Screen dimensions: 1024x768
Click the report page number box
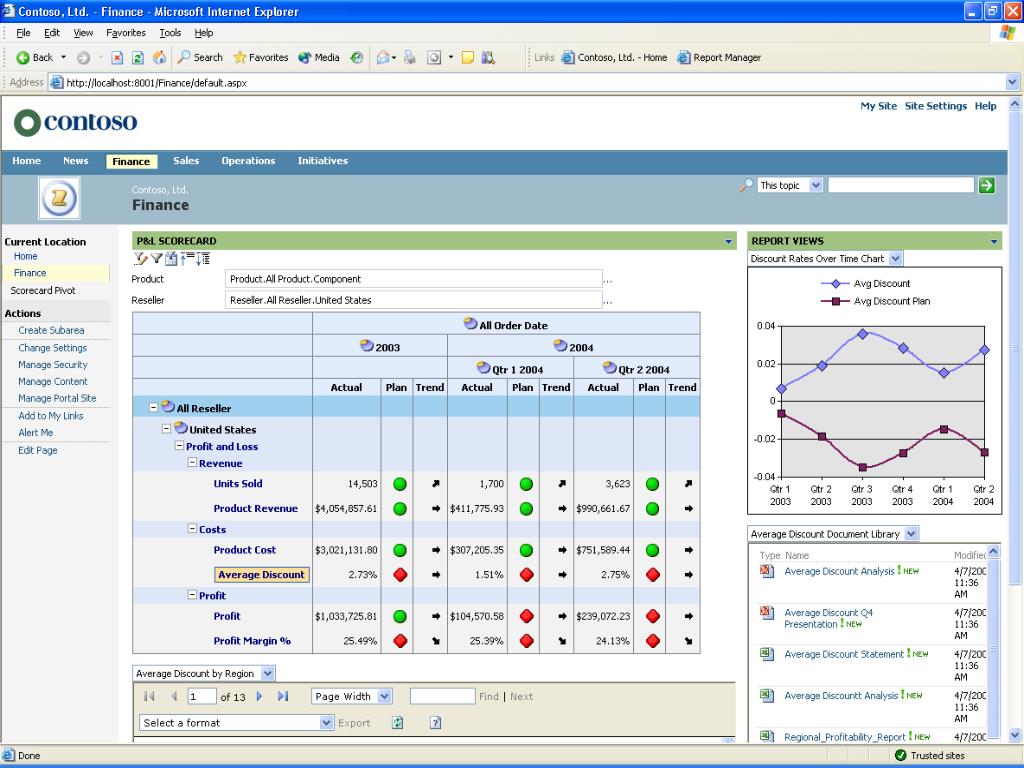click(x=202, y=696)
